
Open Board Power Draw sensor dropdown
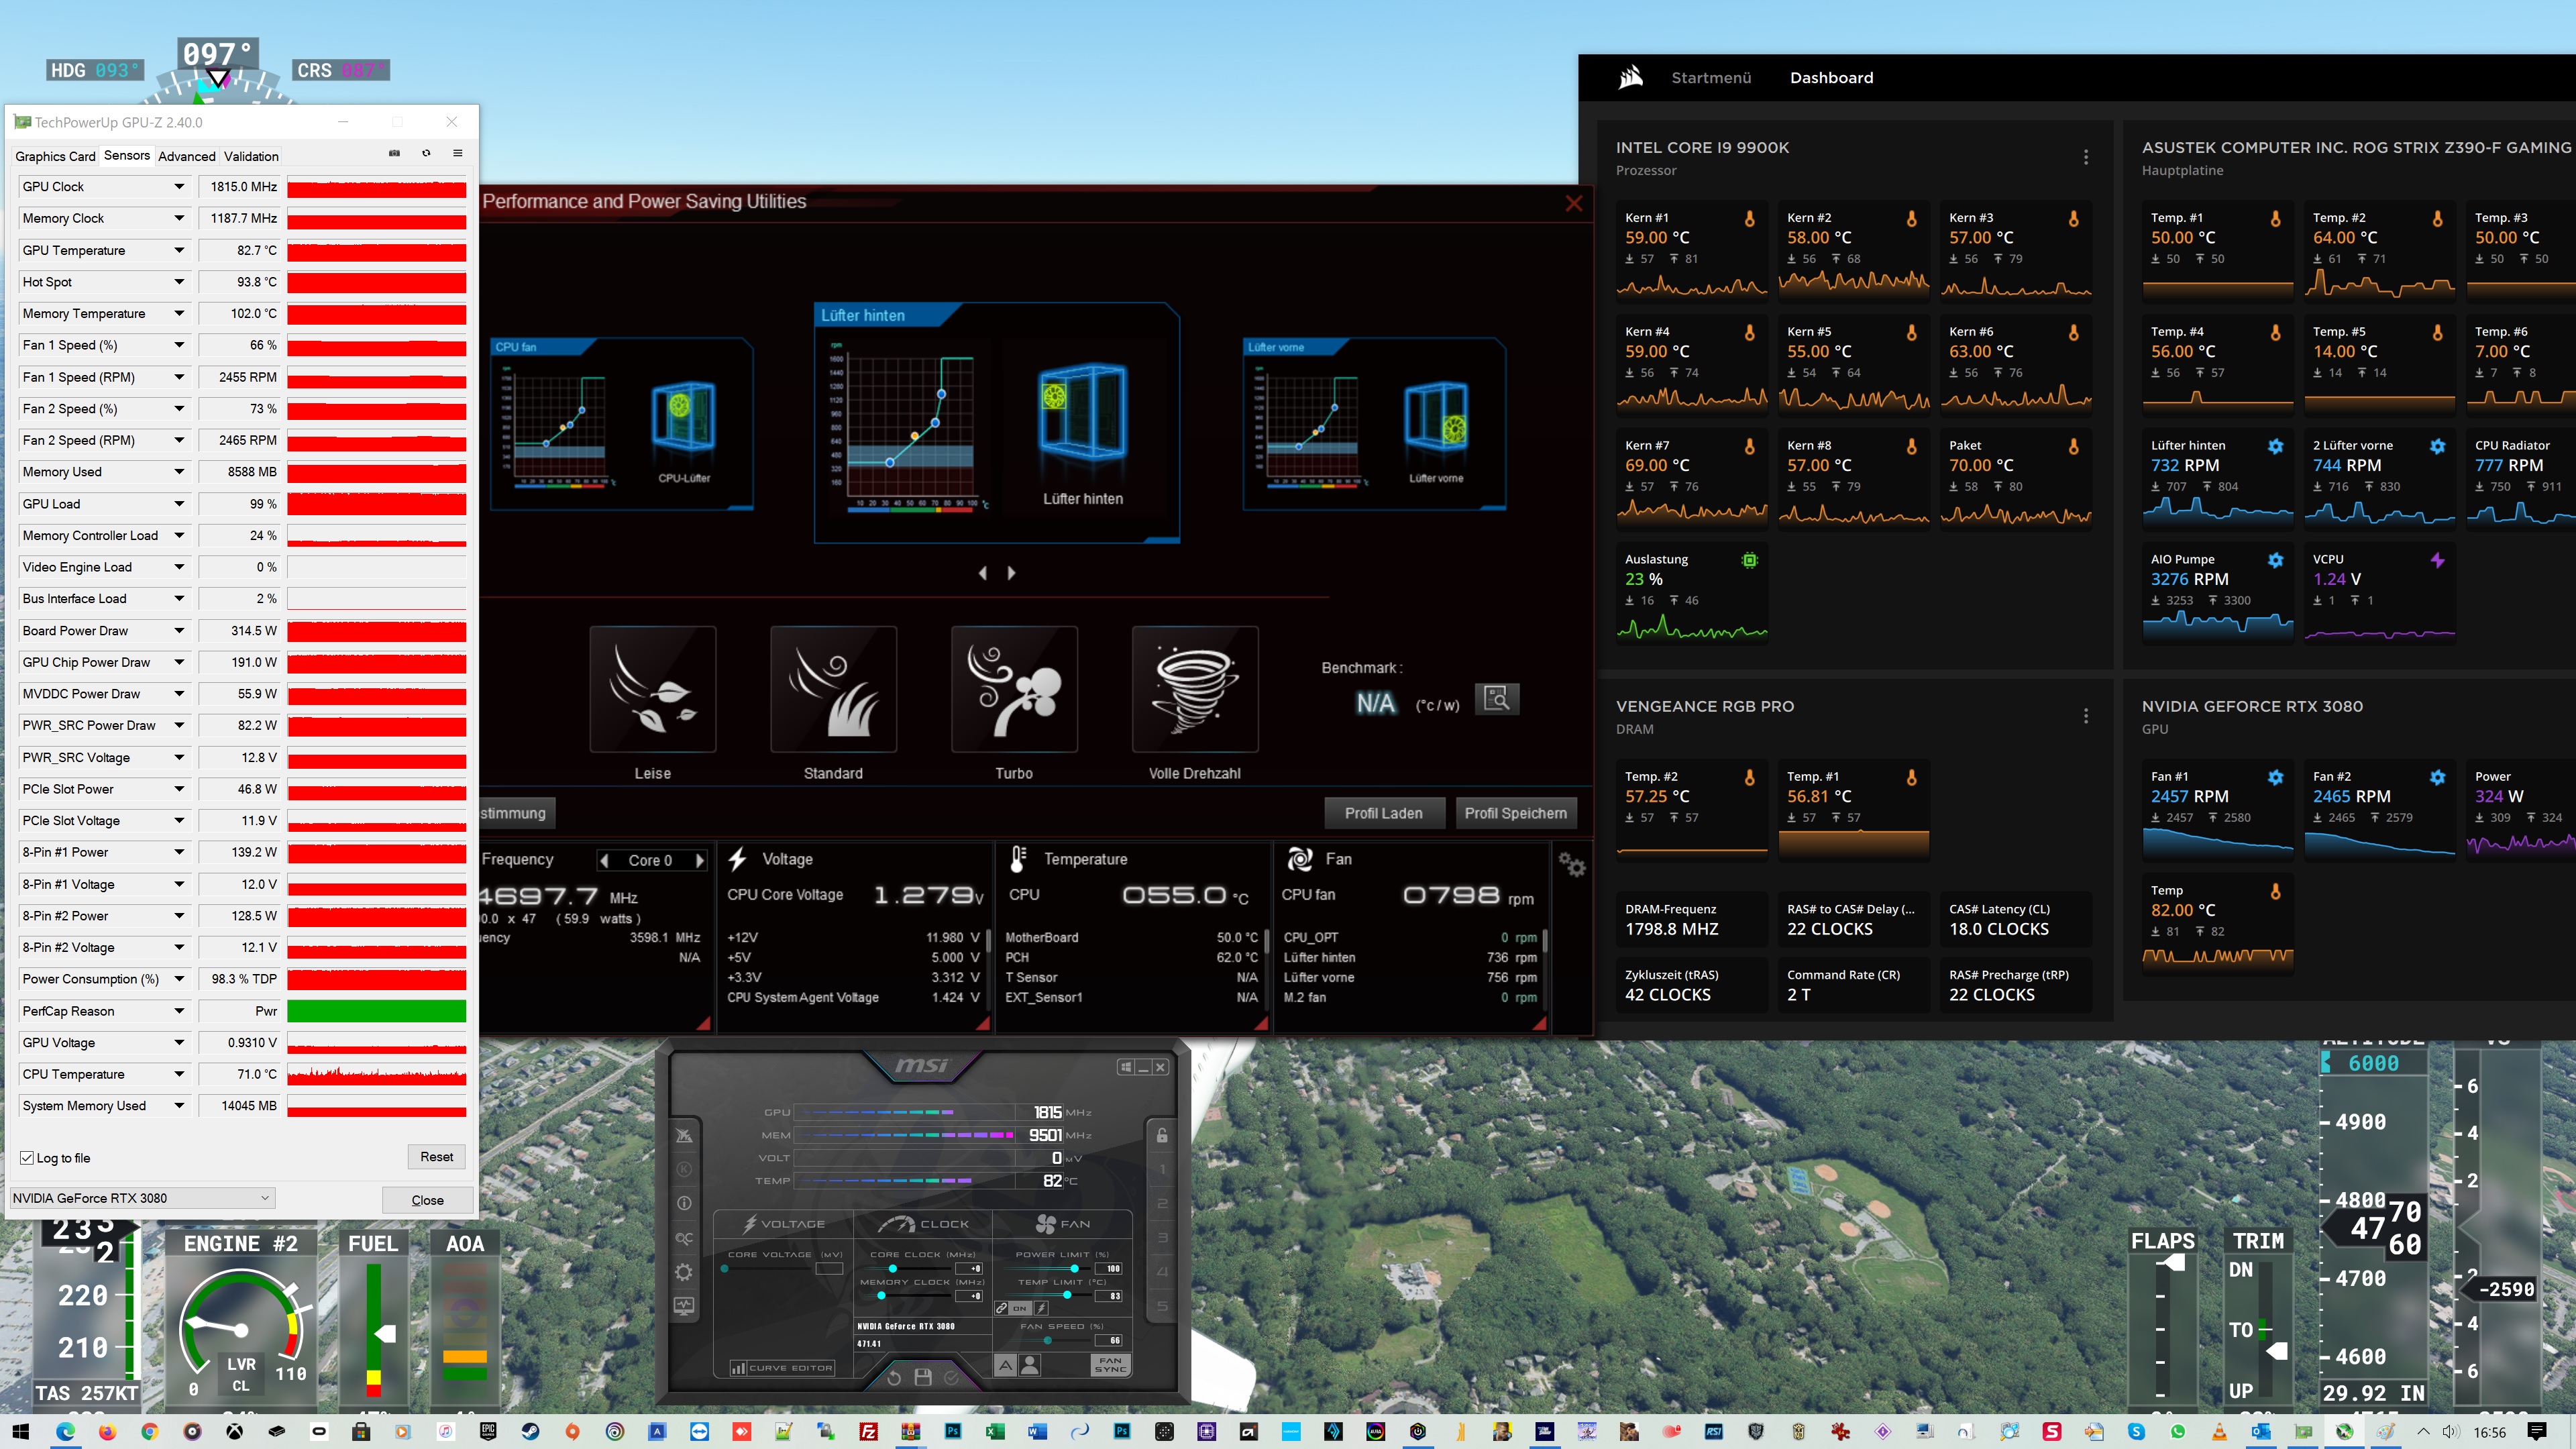point(179,631)
